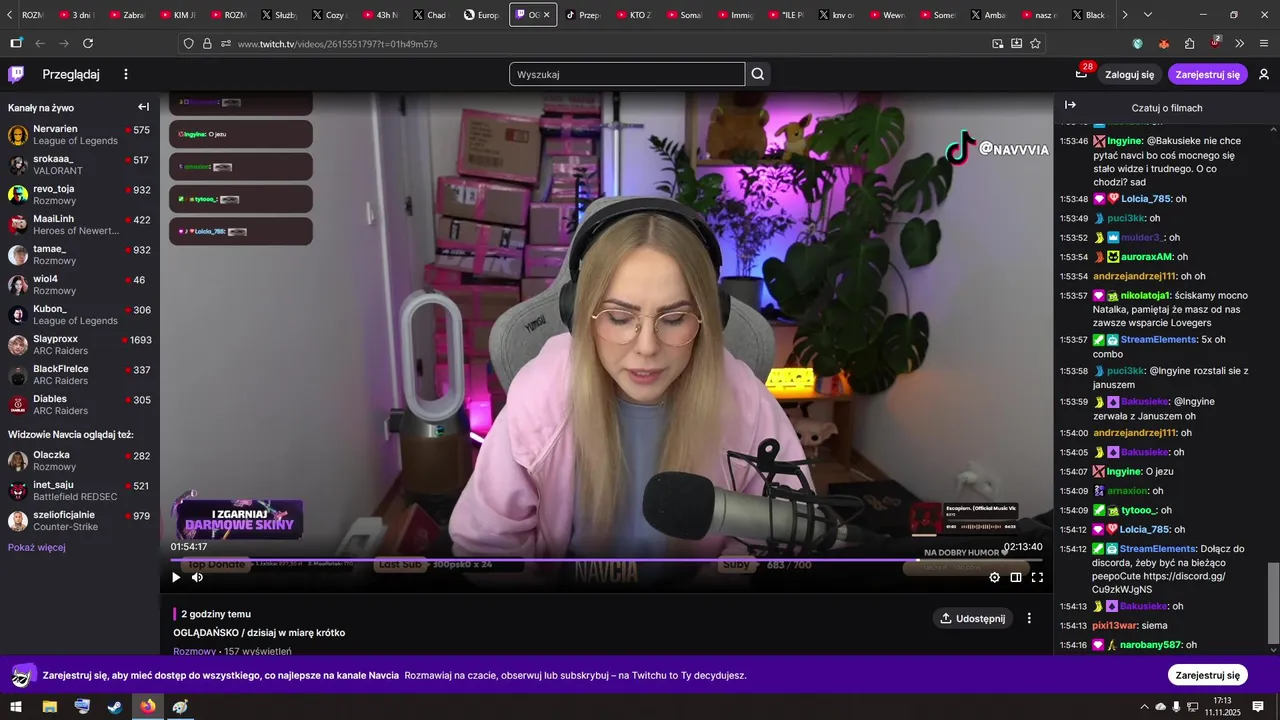Click StreamElements username in combo message
The height and width of the screenshot is (720, 1280).
[1158, 340]
